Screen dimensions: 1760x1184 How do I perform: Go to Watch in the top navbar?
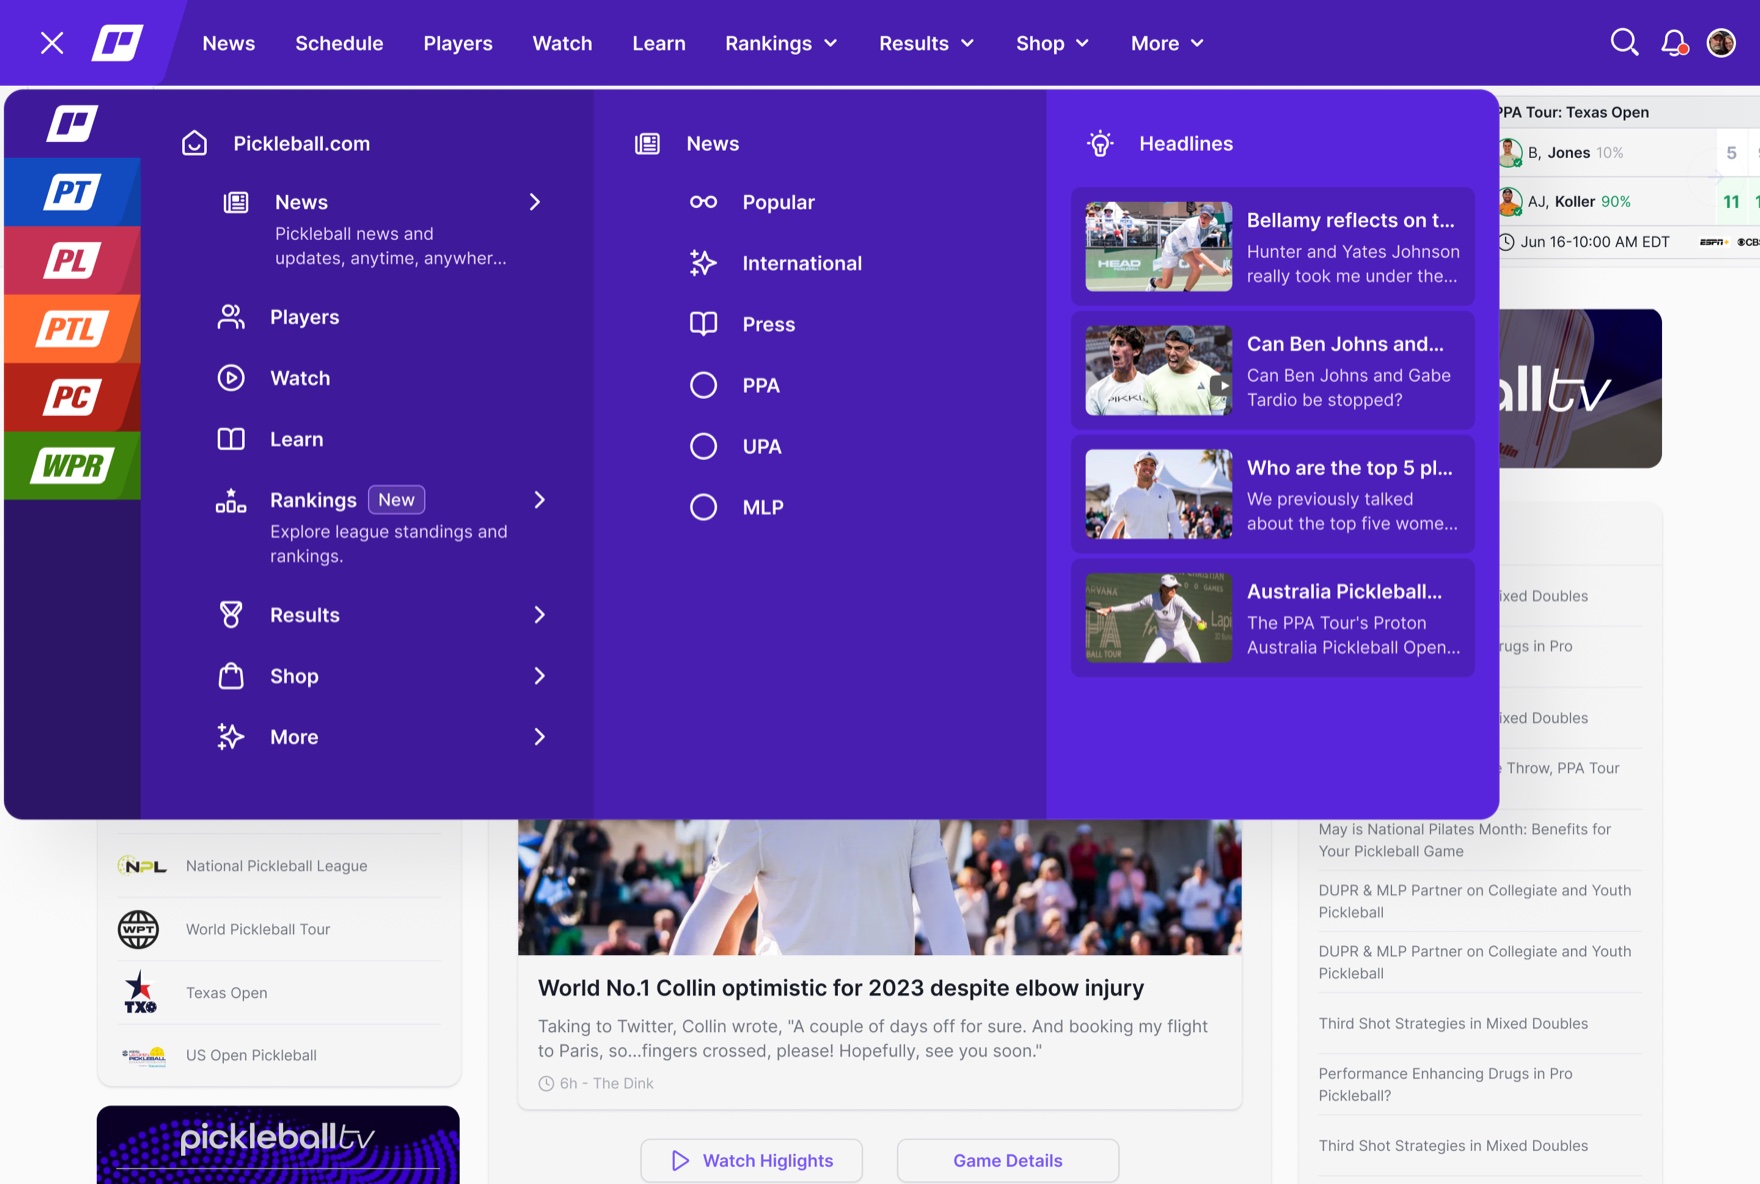click(x=562, y=43)
